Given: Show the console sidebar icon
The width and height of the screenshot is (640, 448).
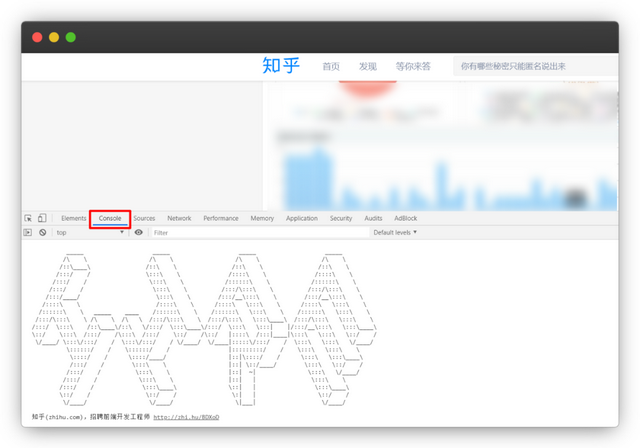Looking at the screenshot, I should click(27, 233).
